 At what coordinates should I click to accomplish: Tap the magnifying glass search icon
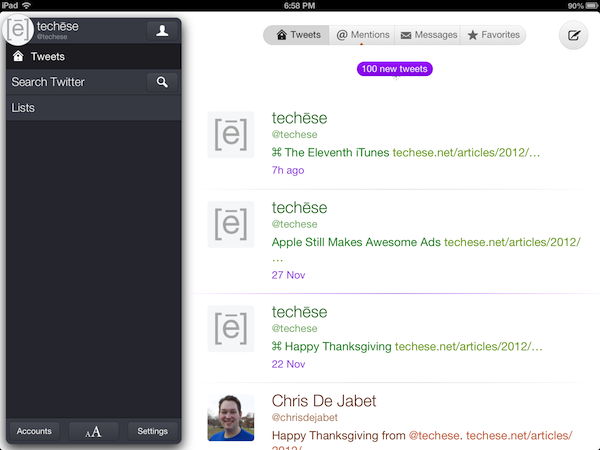tap(162, 82)
